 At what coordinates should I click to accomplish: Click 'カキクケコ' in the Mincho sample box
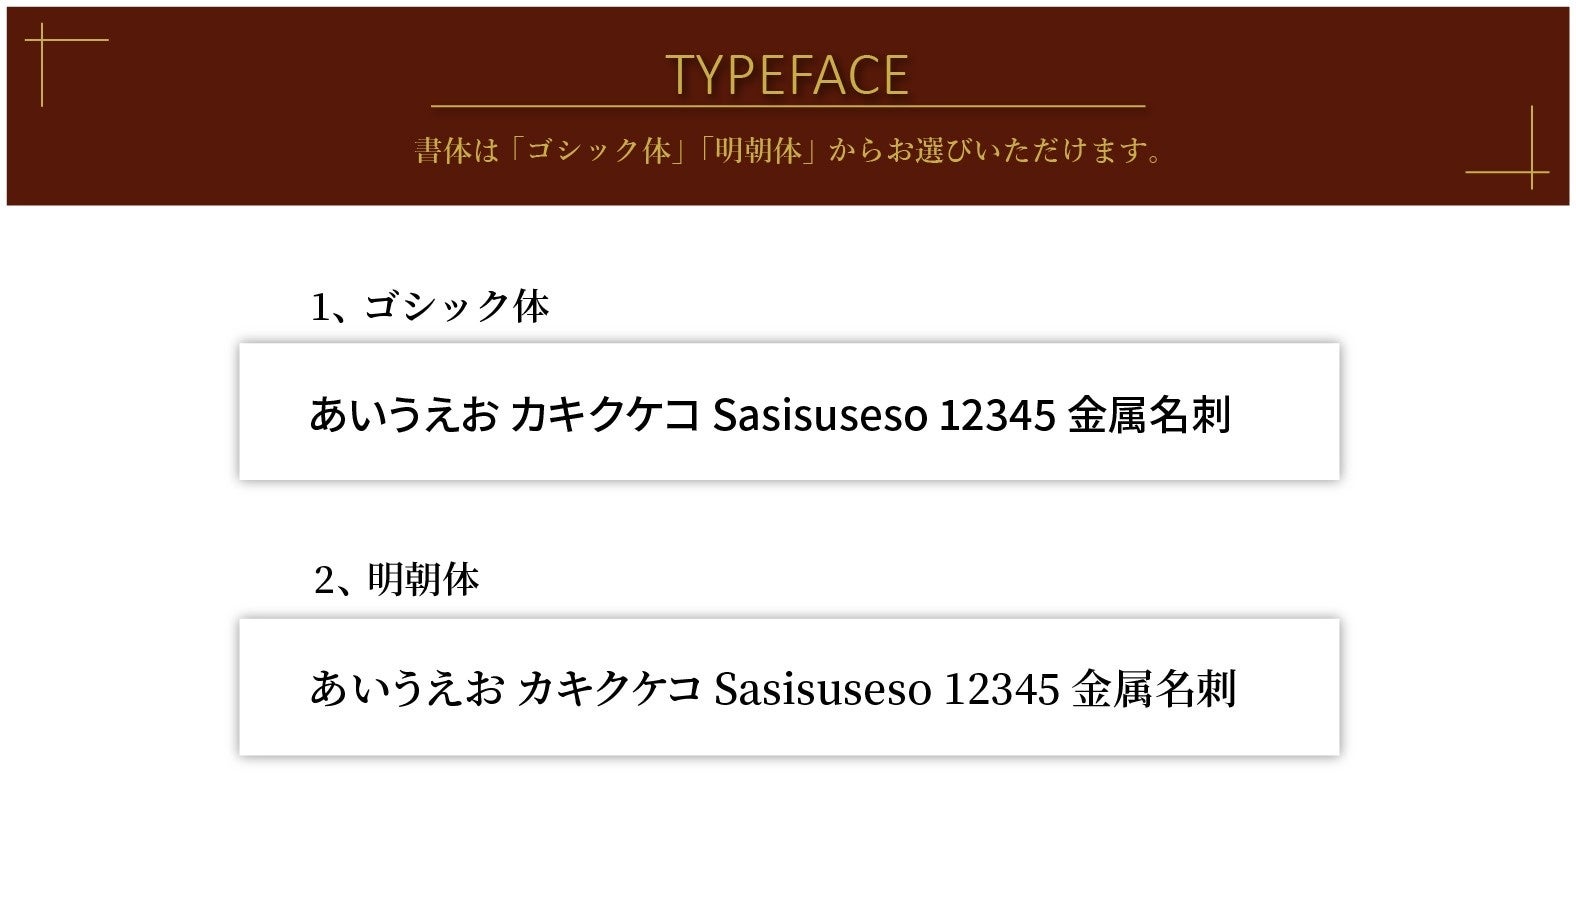[x=609, y=689]
